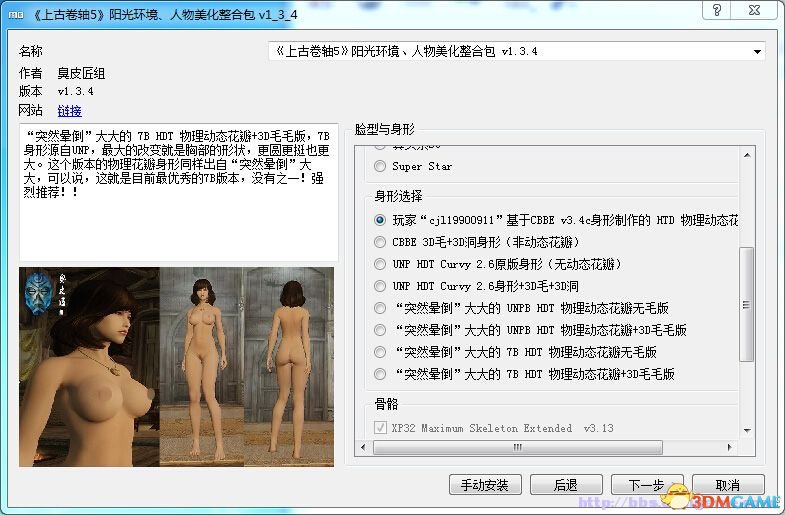Click the vertical scrollbar thumb in options
785x515 pixels.
(746, 304)
